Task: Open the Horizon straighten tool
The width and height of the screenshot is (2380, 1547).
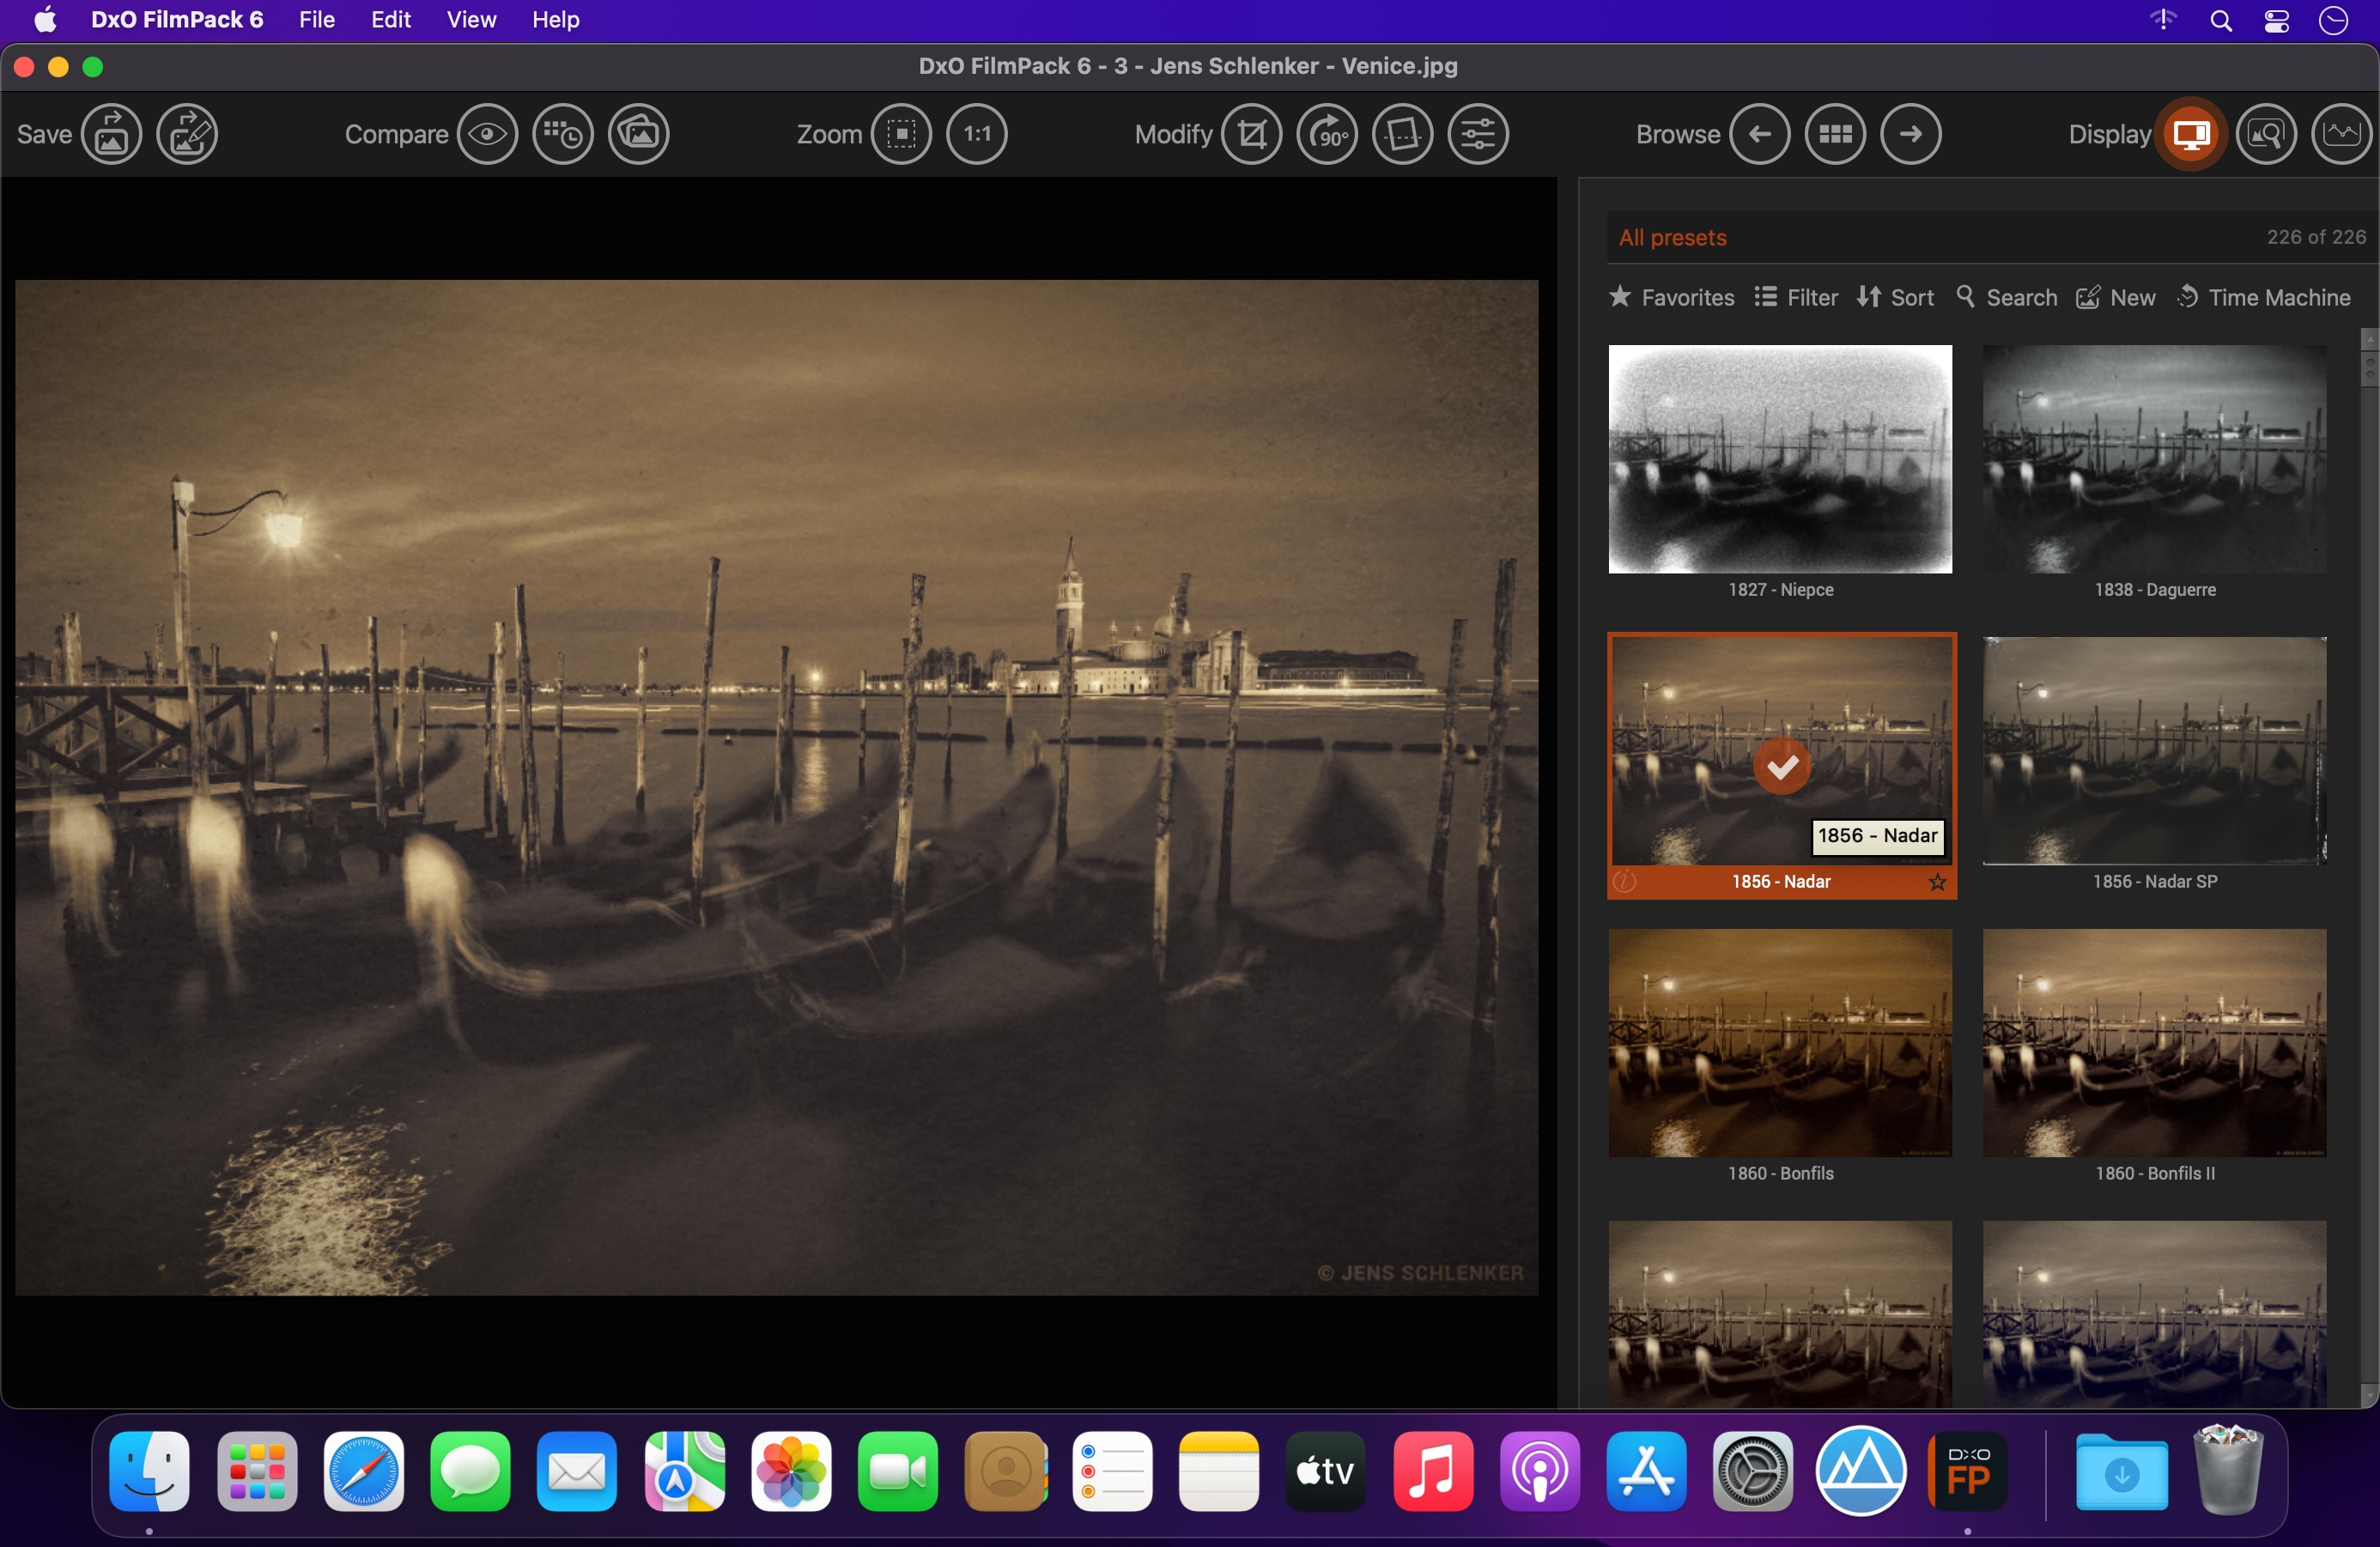Action: (1402, 134)
